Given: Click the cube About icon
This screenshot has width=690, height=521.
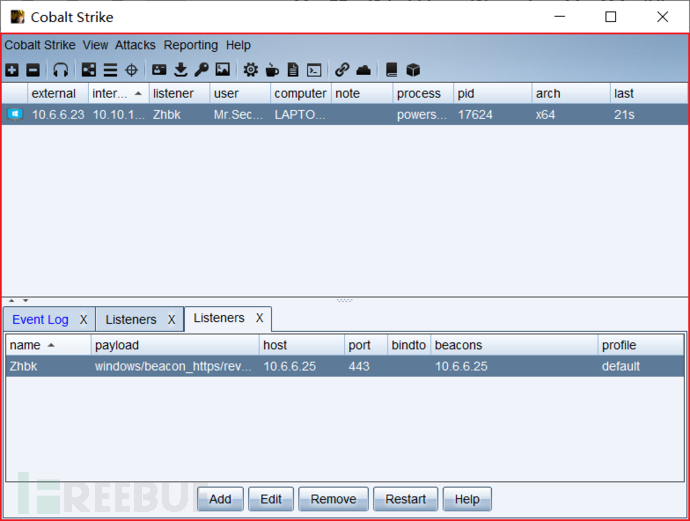Looking at the screenshot, I should [413, 70].
